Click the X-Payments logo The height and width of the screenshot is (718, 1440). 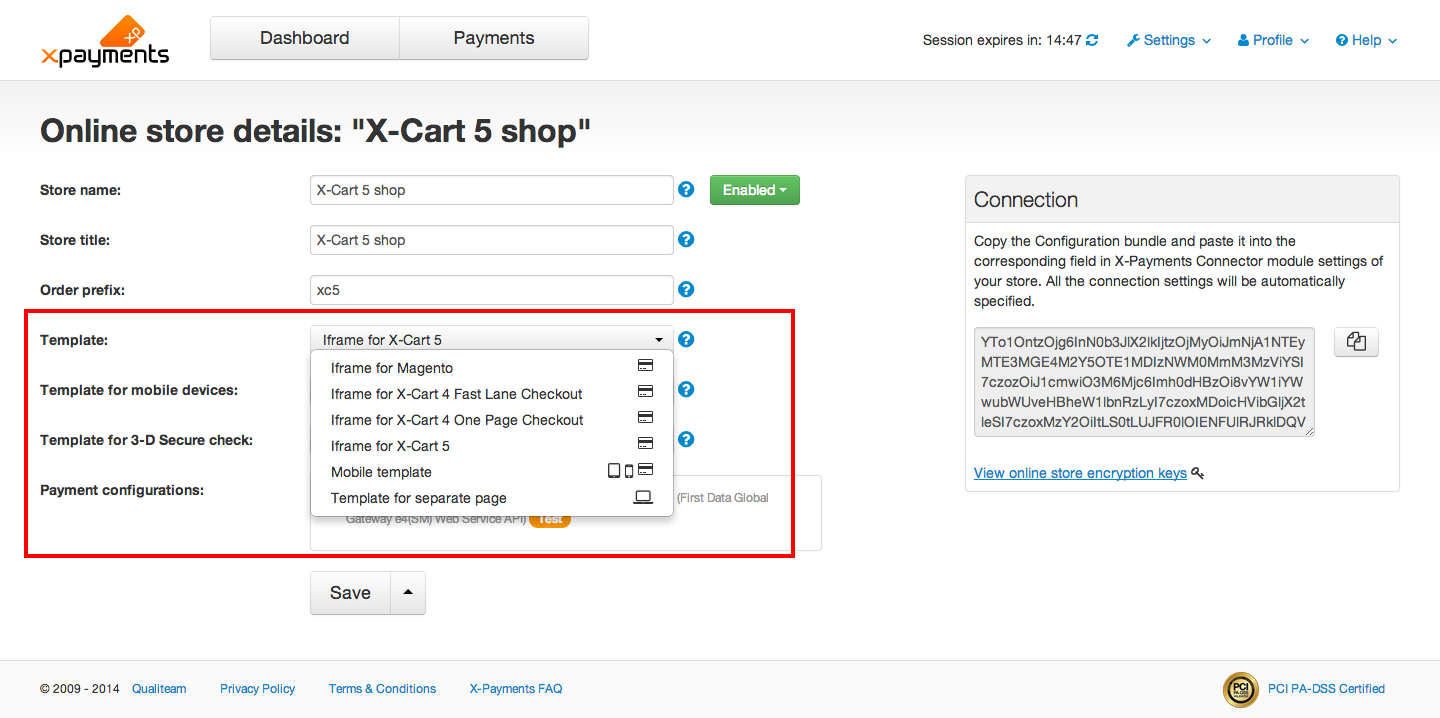click(105, 41)
